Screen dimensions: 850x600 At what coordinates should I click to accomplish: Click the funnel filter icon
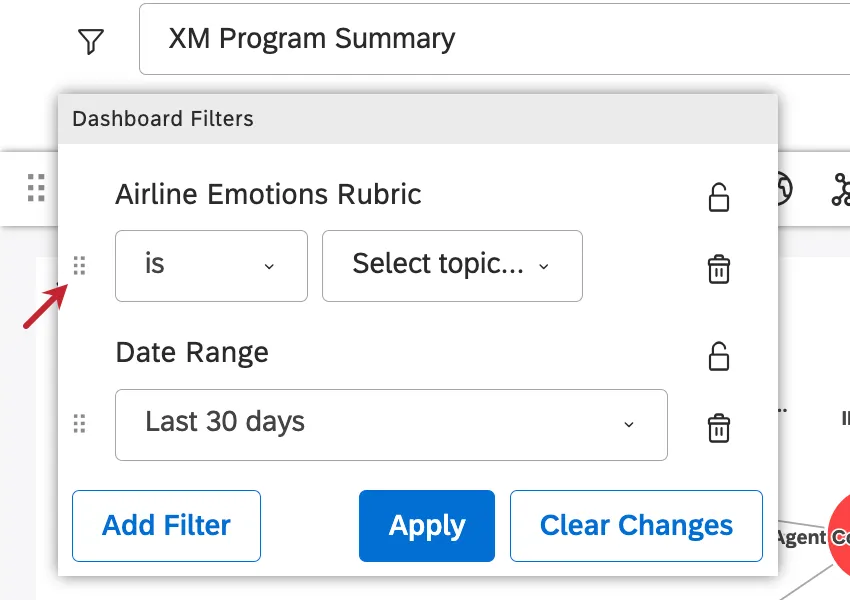coord(91,41)
